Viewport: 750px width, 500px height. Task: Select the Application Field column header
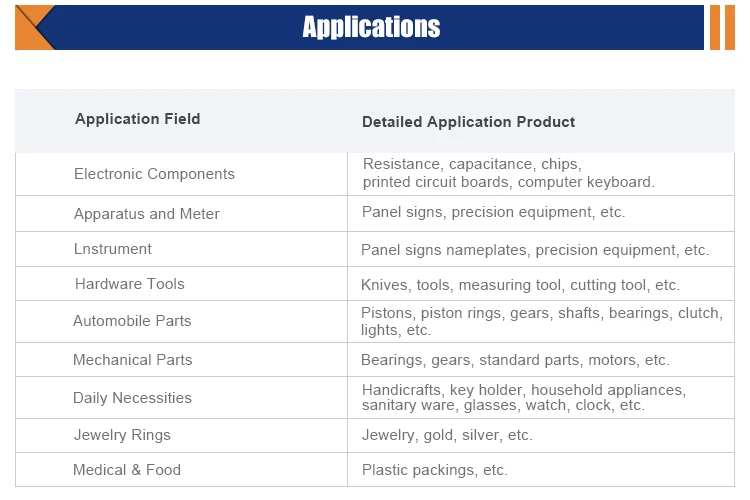[x=137, y=119]
